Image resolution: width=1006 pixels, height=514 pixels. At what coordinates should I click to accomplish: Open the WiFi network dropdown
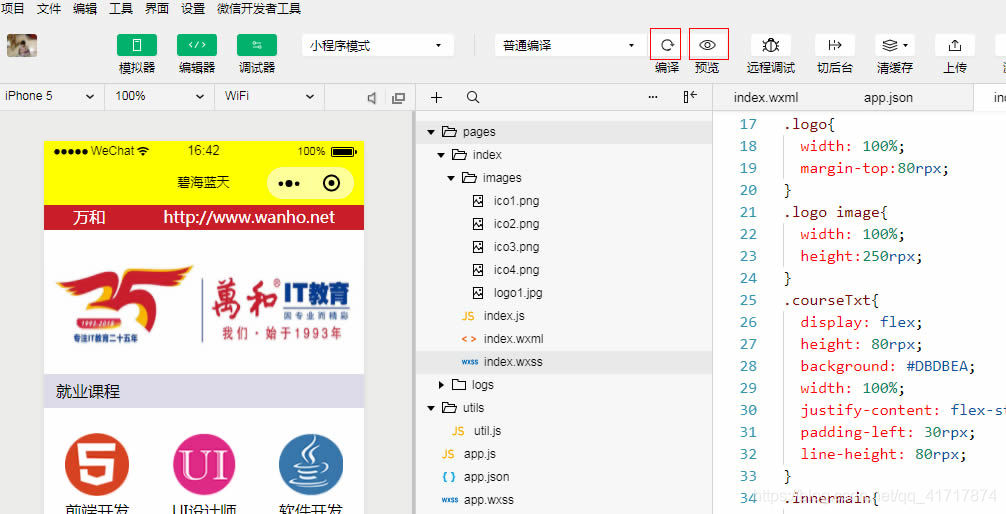pyautogui.click(x=269, y=96)
